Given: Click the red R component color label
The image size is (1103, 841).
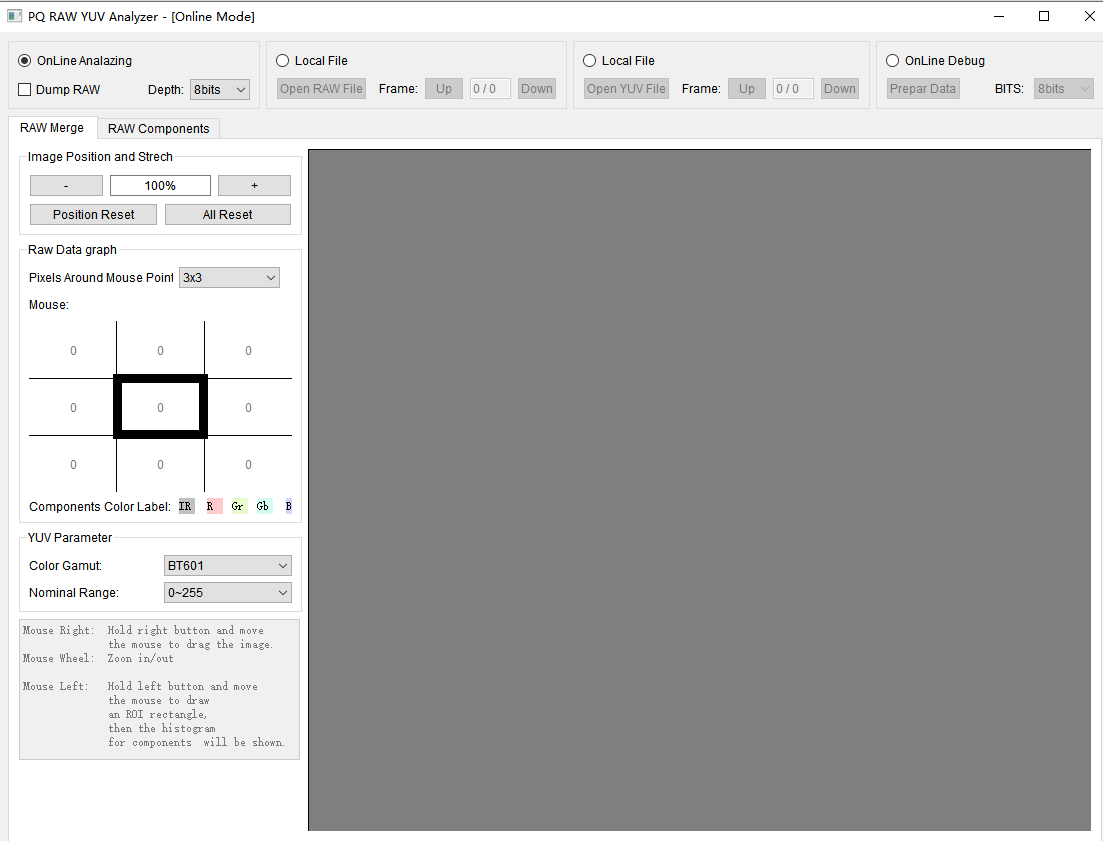Looking at the screenshot, I should click(212, 506).
